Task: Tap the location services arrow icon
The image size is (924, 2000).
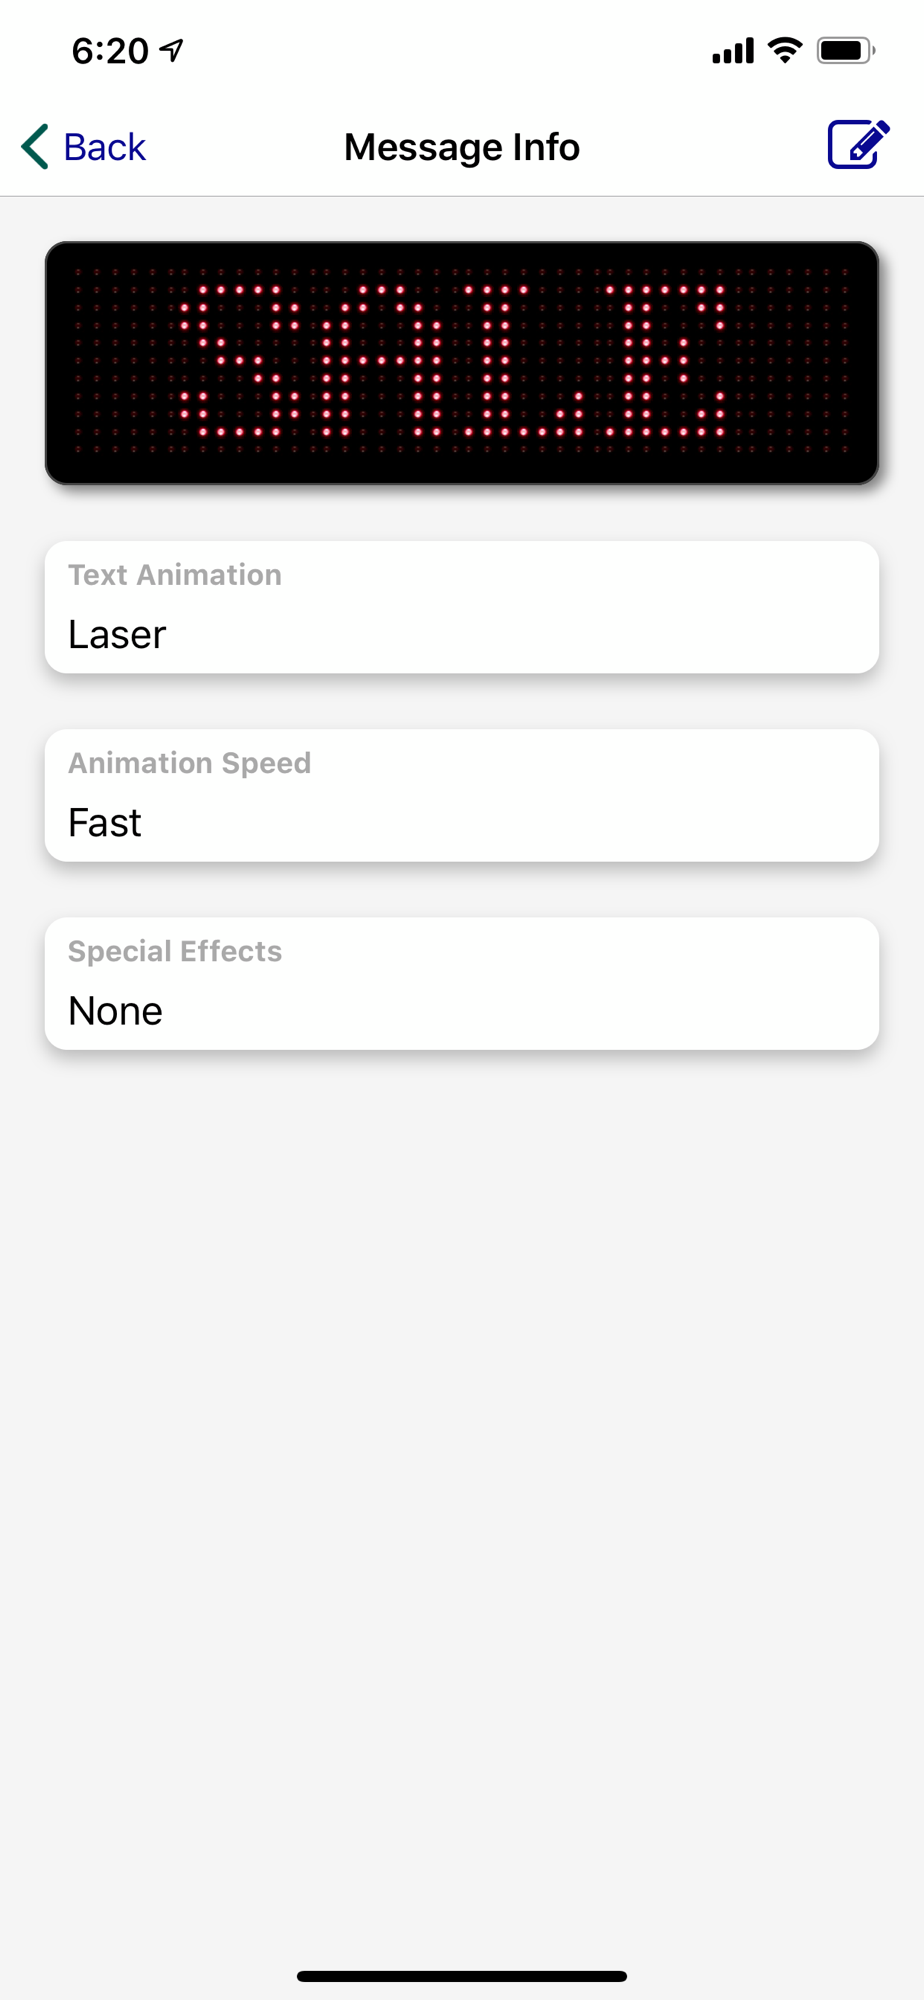Action: click(173, 49)
